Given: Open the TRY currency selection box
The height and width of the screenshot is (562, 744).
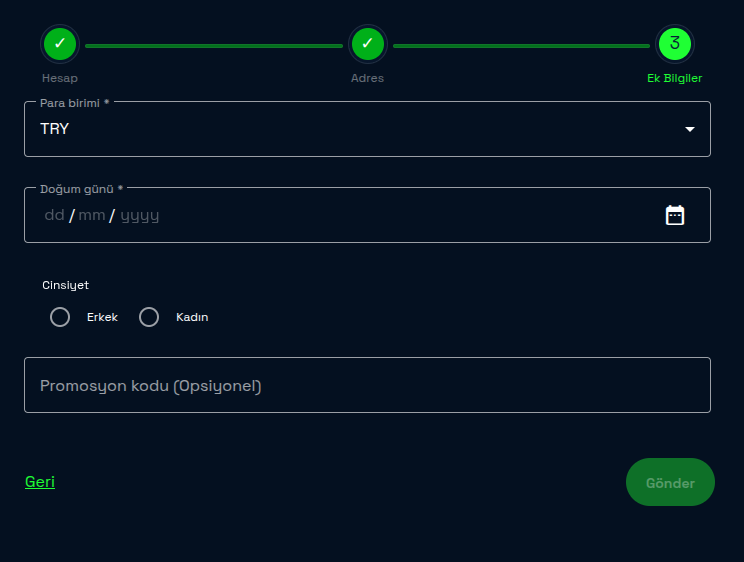Looking at the screenshot, I should [x=350, y=129].
